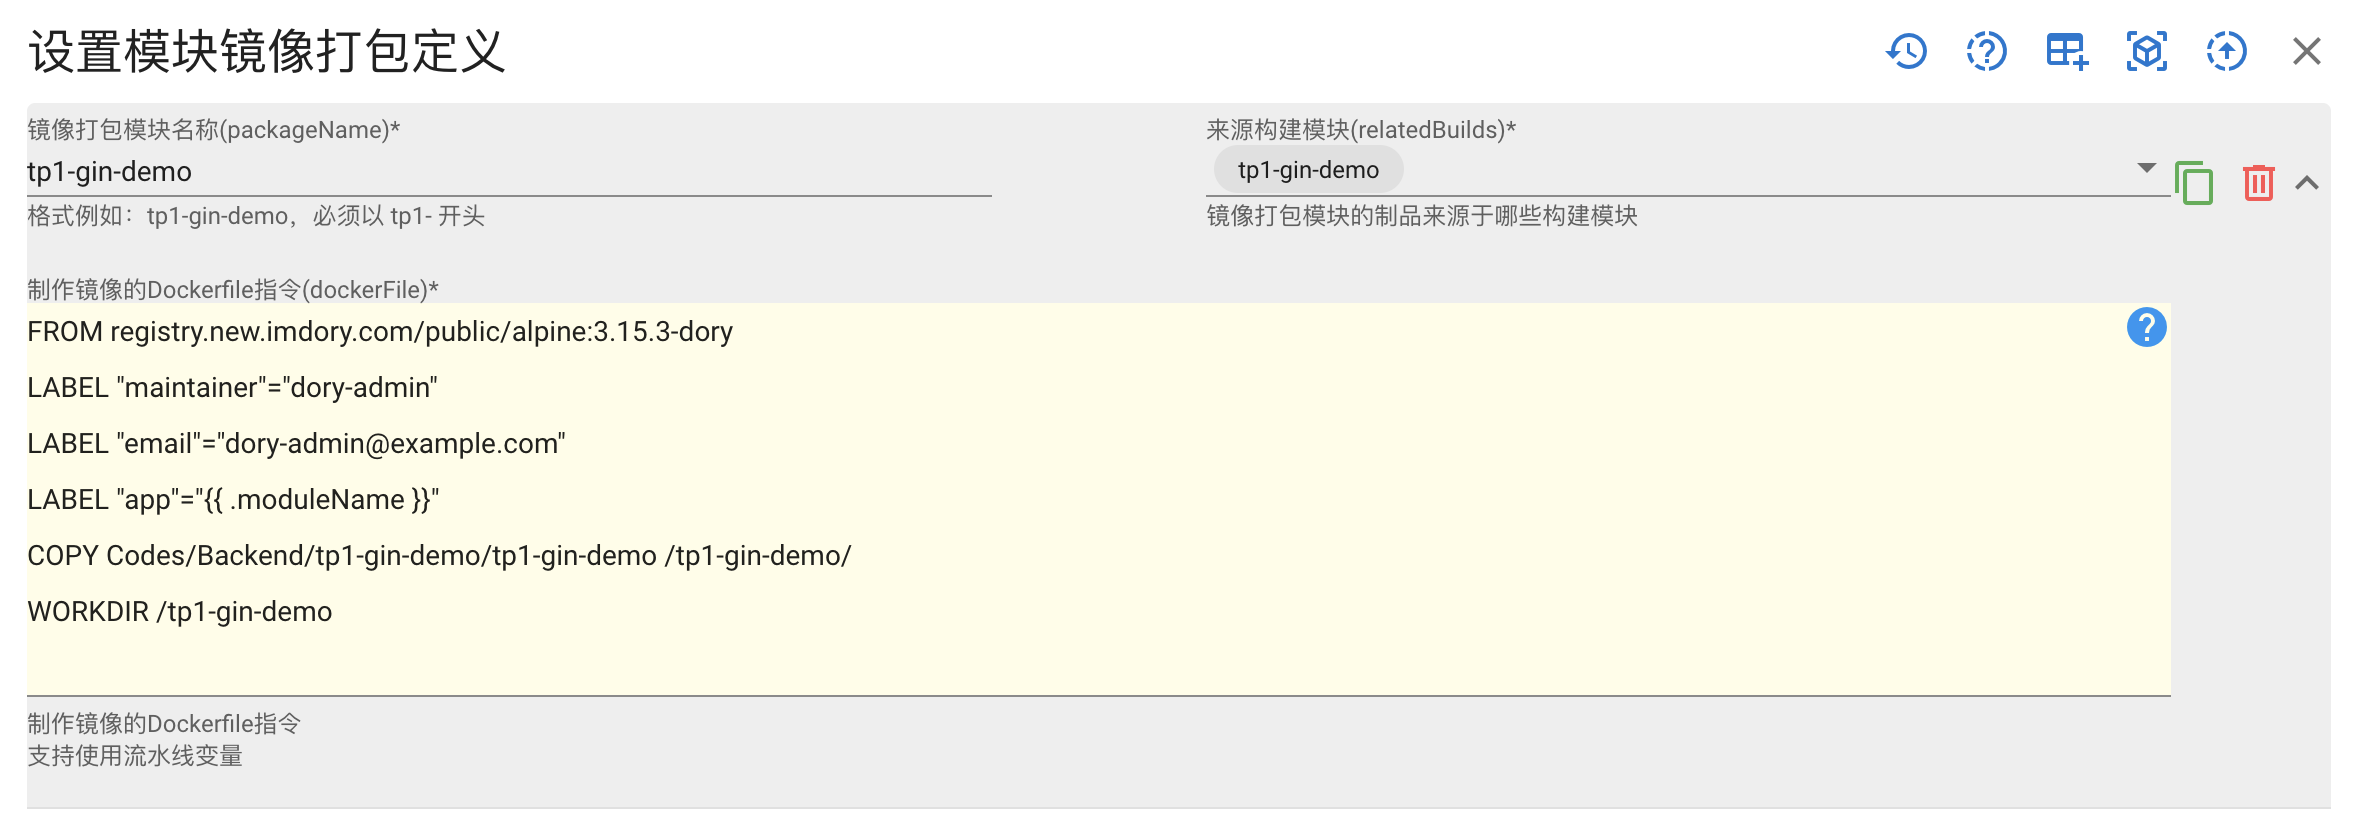
Task: Click the relatedBuilds field area
Action: [x=1700, y=169]
